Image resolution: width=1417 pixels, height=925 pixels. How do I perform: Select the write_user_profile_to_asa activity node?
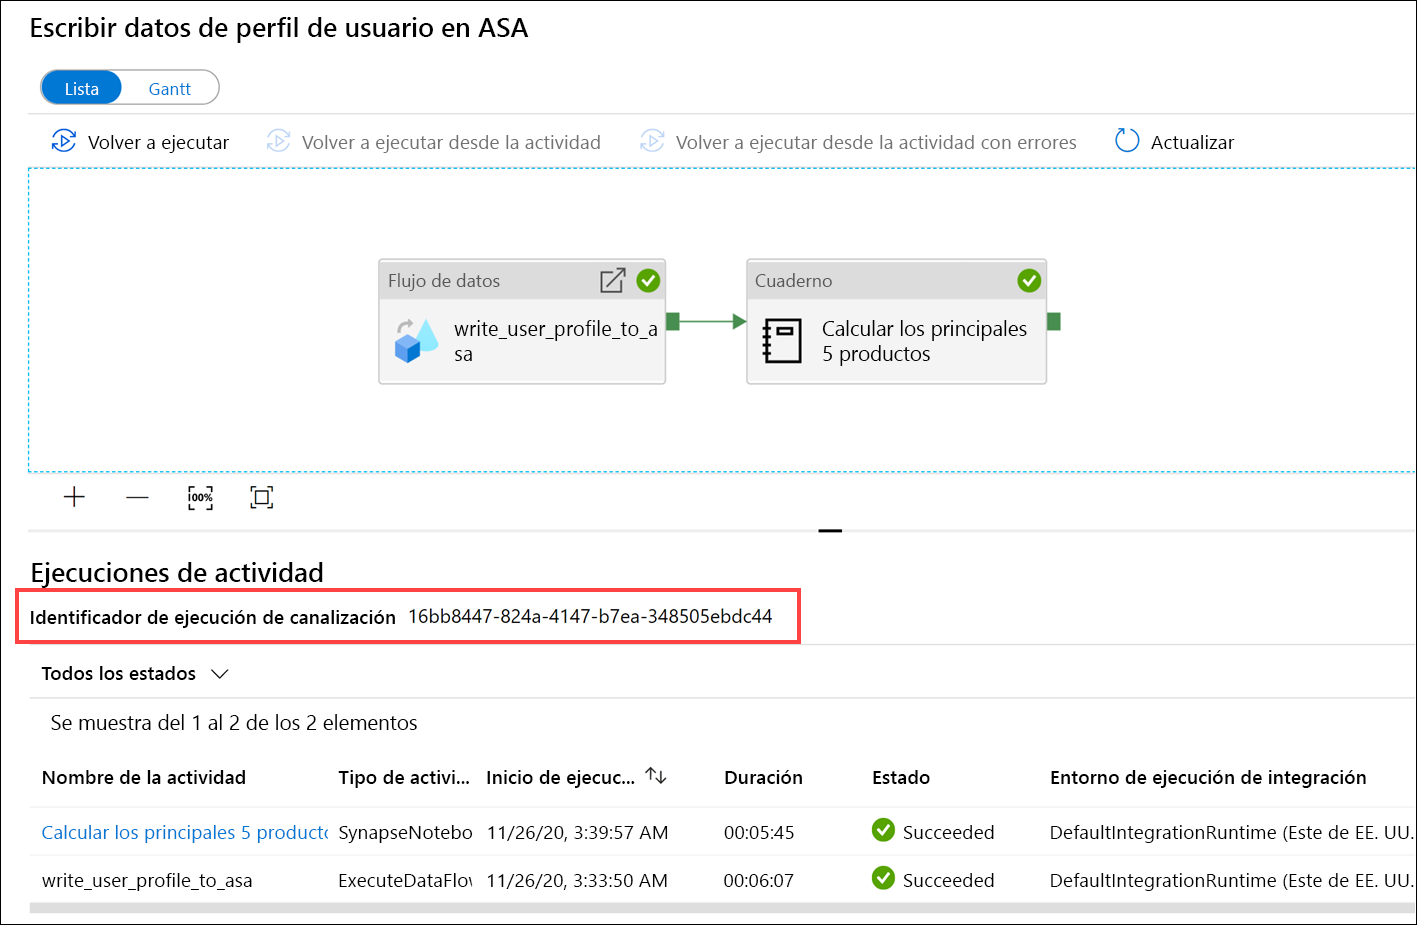(x=522, y=322)
